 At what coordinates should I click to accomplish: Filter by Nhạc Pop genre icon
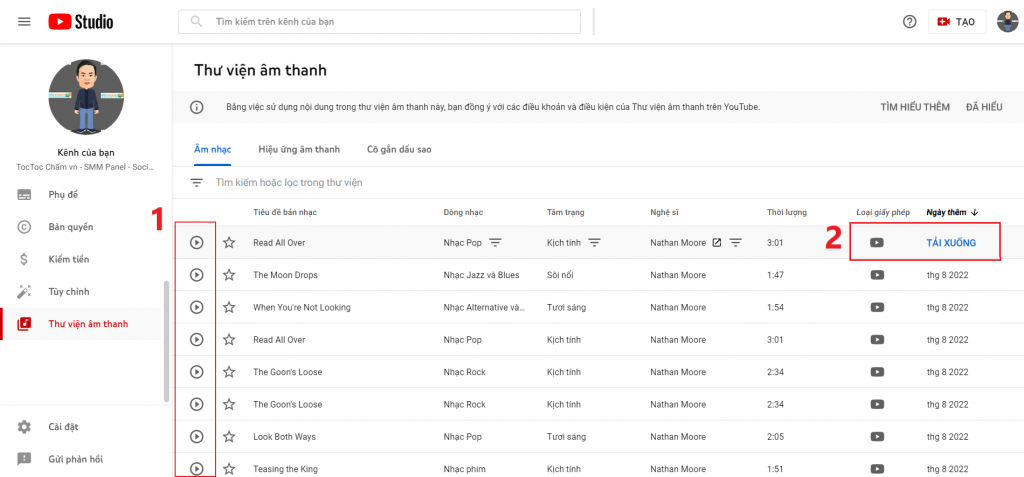(495, 243)
